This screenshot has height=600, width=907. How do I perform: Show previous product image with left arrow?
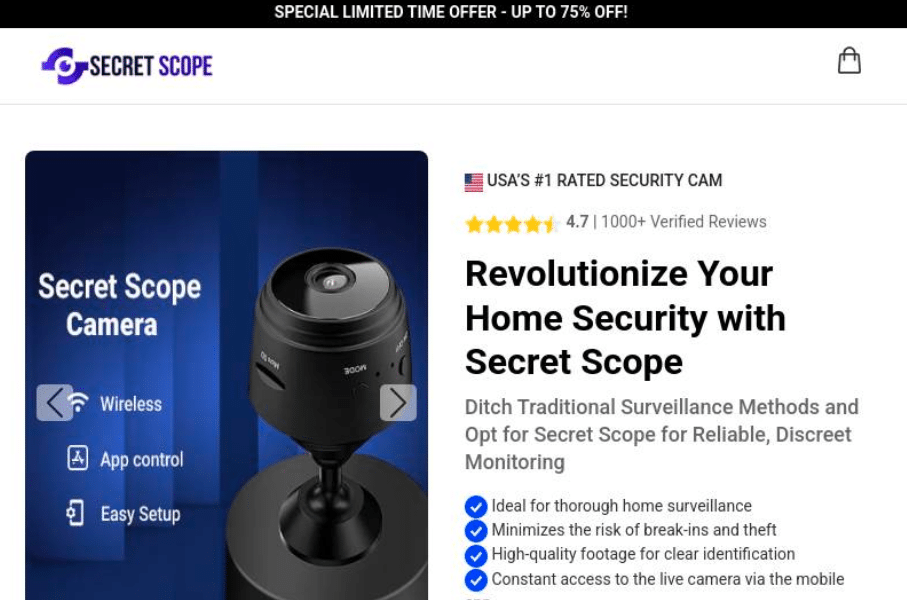[x=54, y=403]
